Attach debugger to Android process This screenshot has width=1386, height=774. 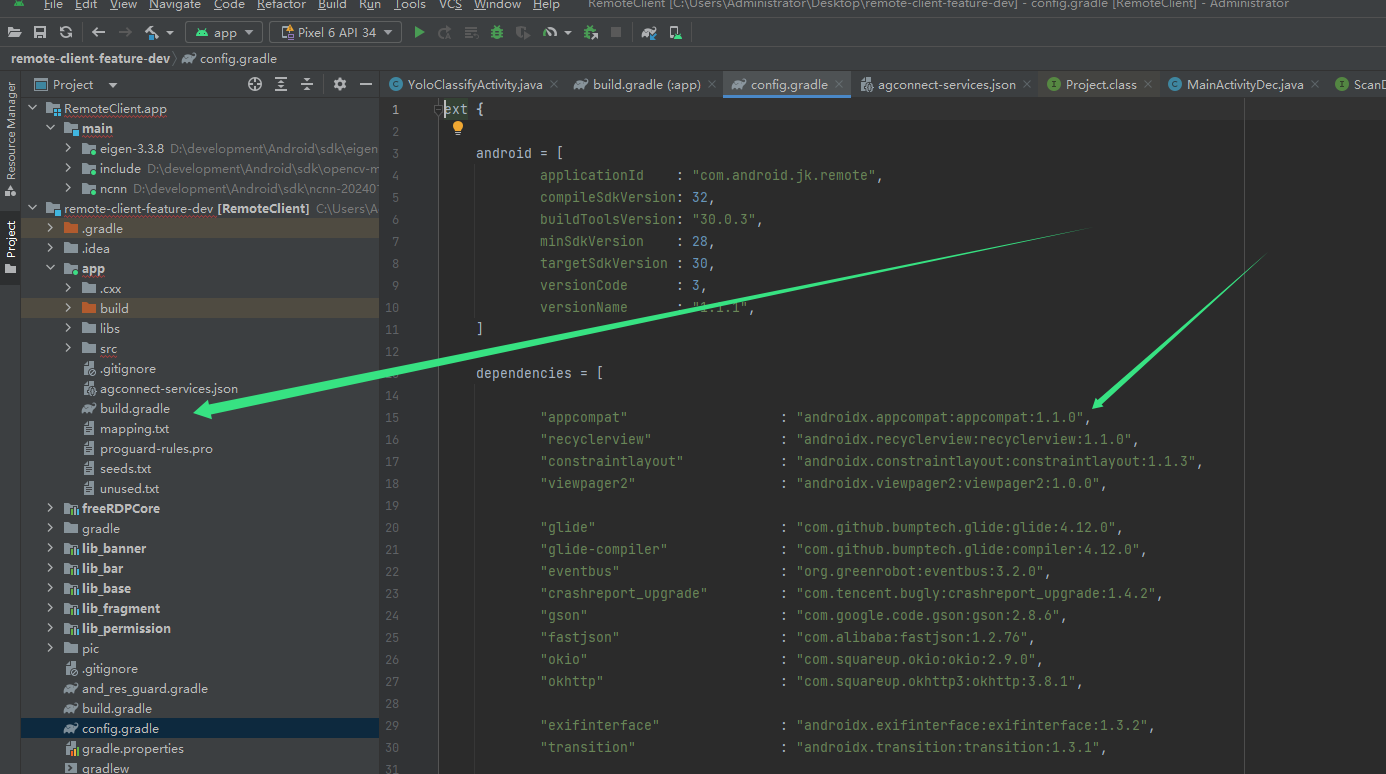[x=591, y=32]
